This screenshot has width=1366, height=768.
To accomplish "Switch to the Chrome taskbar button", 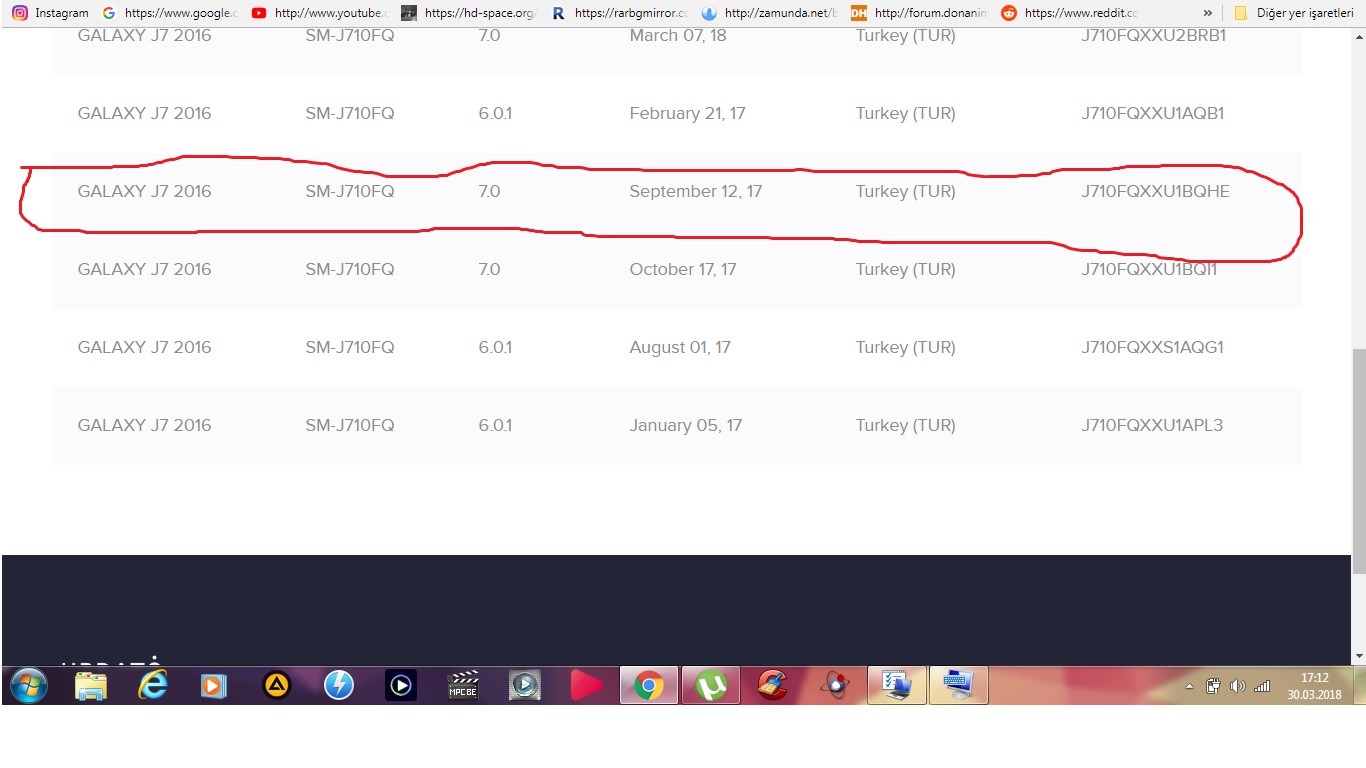I will point(649,686).
